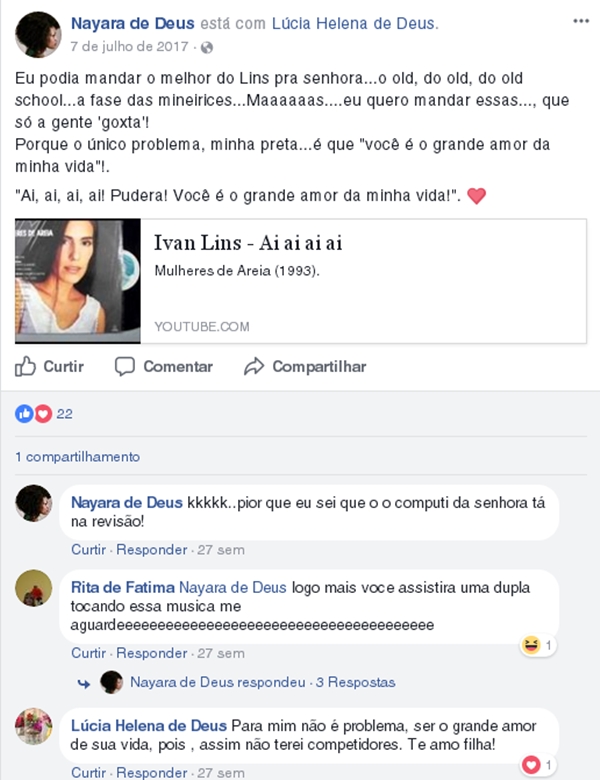
Task: Click the laughing emoji reaction on Rita's comment
Action: click(531, 645)
